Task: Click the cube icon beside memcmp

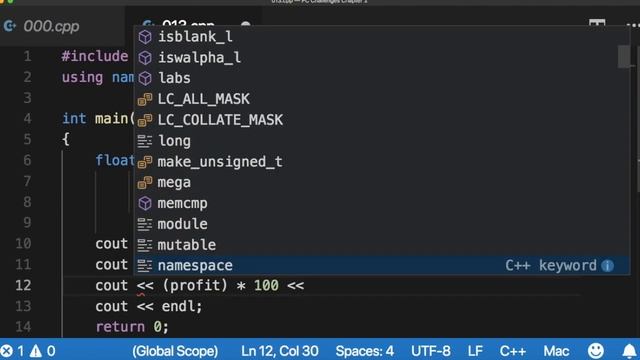Action: pos(145,203)
